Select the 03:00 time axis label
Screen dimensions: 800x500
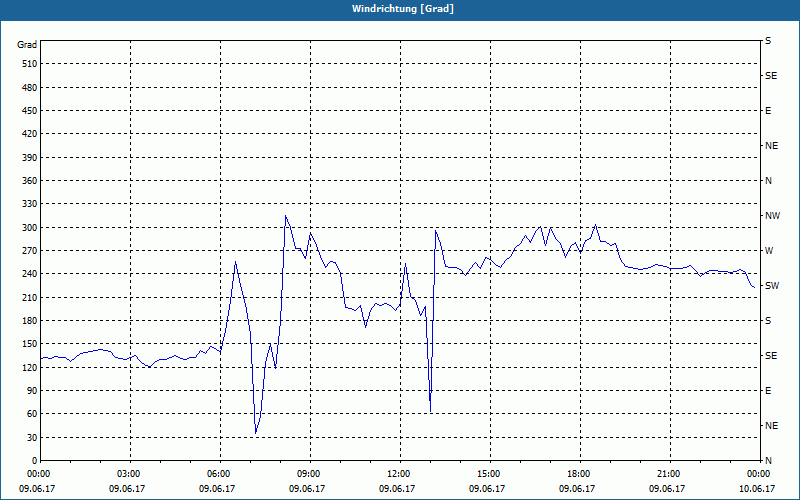coord(128,473)
